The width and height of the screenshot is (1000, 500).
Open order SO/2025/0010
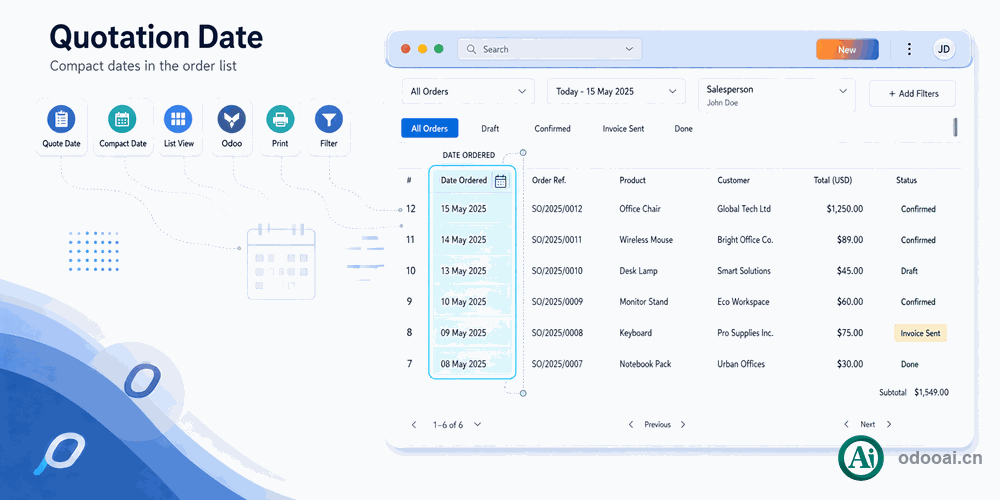(557, 270)
